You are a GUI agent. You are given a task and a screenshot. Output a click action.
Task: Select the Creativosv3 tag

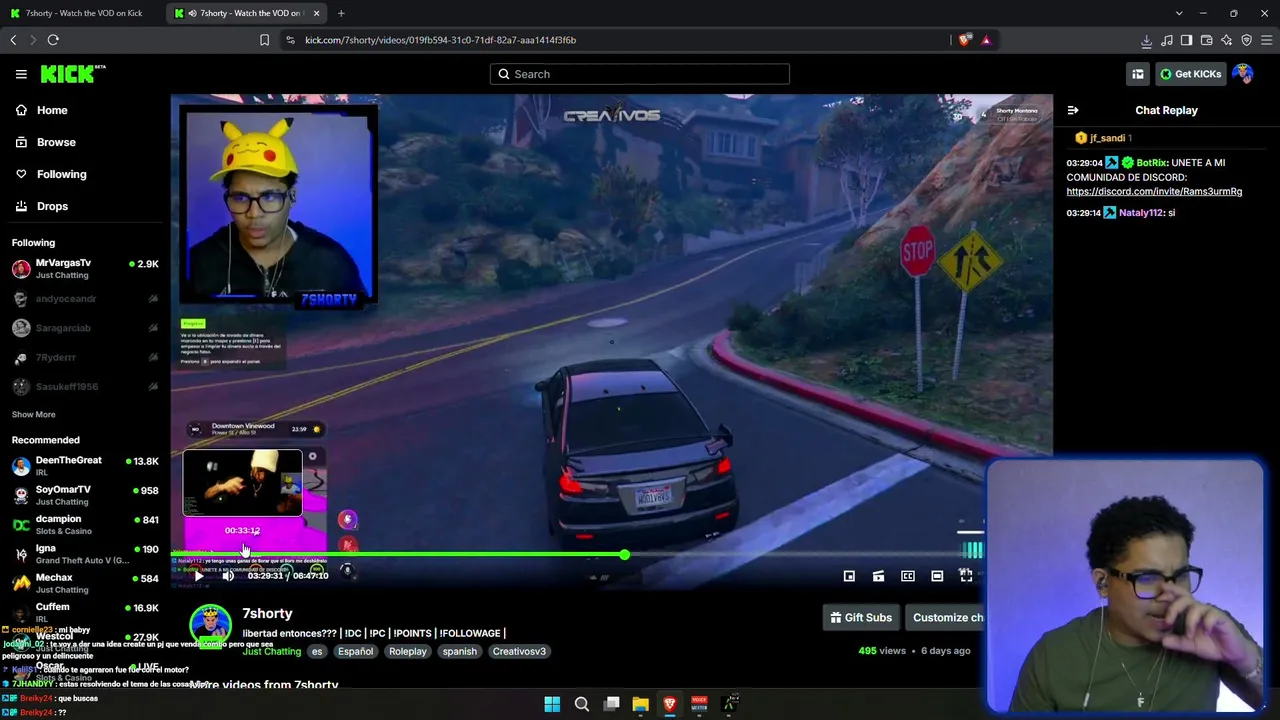click(x=519, y=651)
